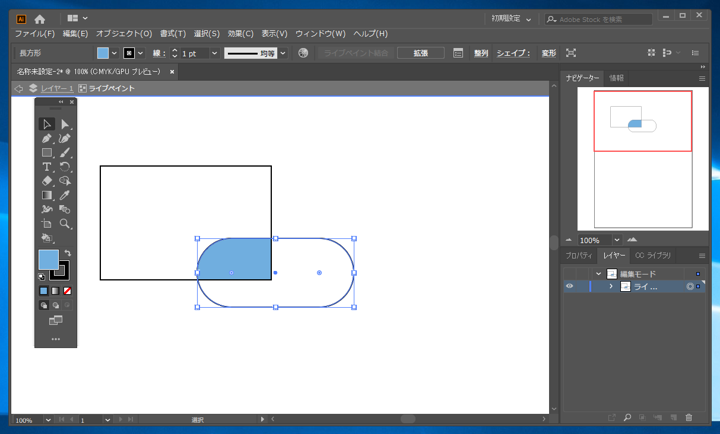Open the stroke weight dropdown

(214, 53)
